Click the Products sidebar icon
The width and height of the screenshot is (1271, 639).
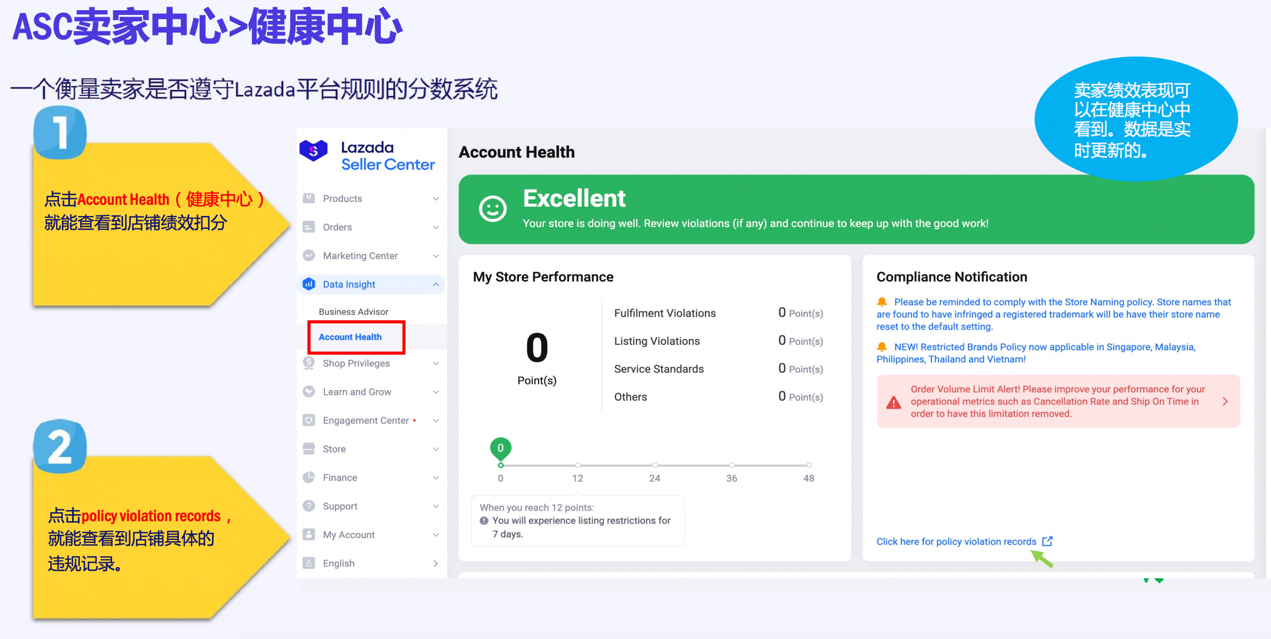coord(309,198)
